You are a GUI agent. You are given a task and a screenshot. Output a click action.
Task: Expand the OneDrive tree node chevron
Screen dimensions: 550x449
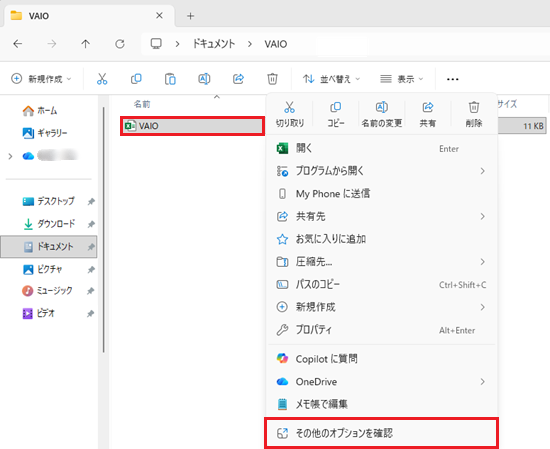pos(10,156)
